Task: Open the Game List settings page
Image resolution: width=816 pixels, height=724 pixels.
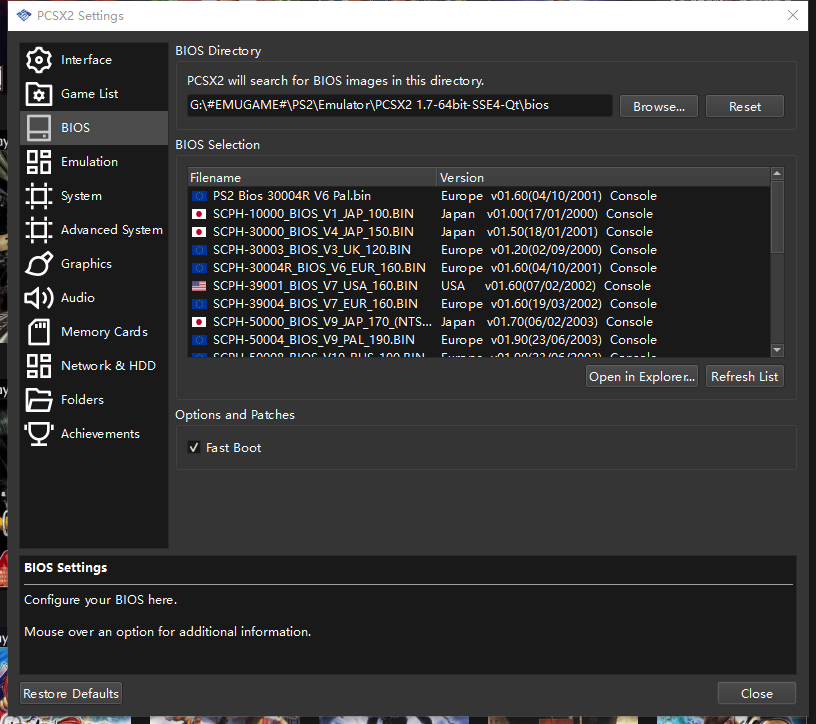Action: point(94,94)
